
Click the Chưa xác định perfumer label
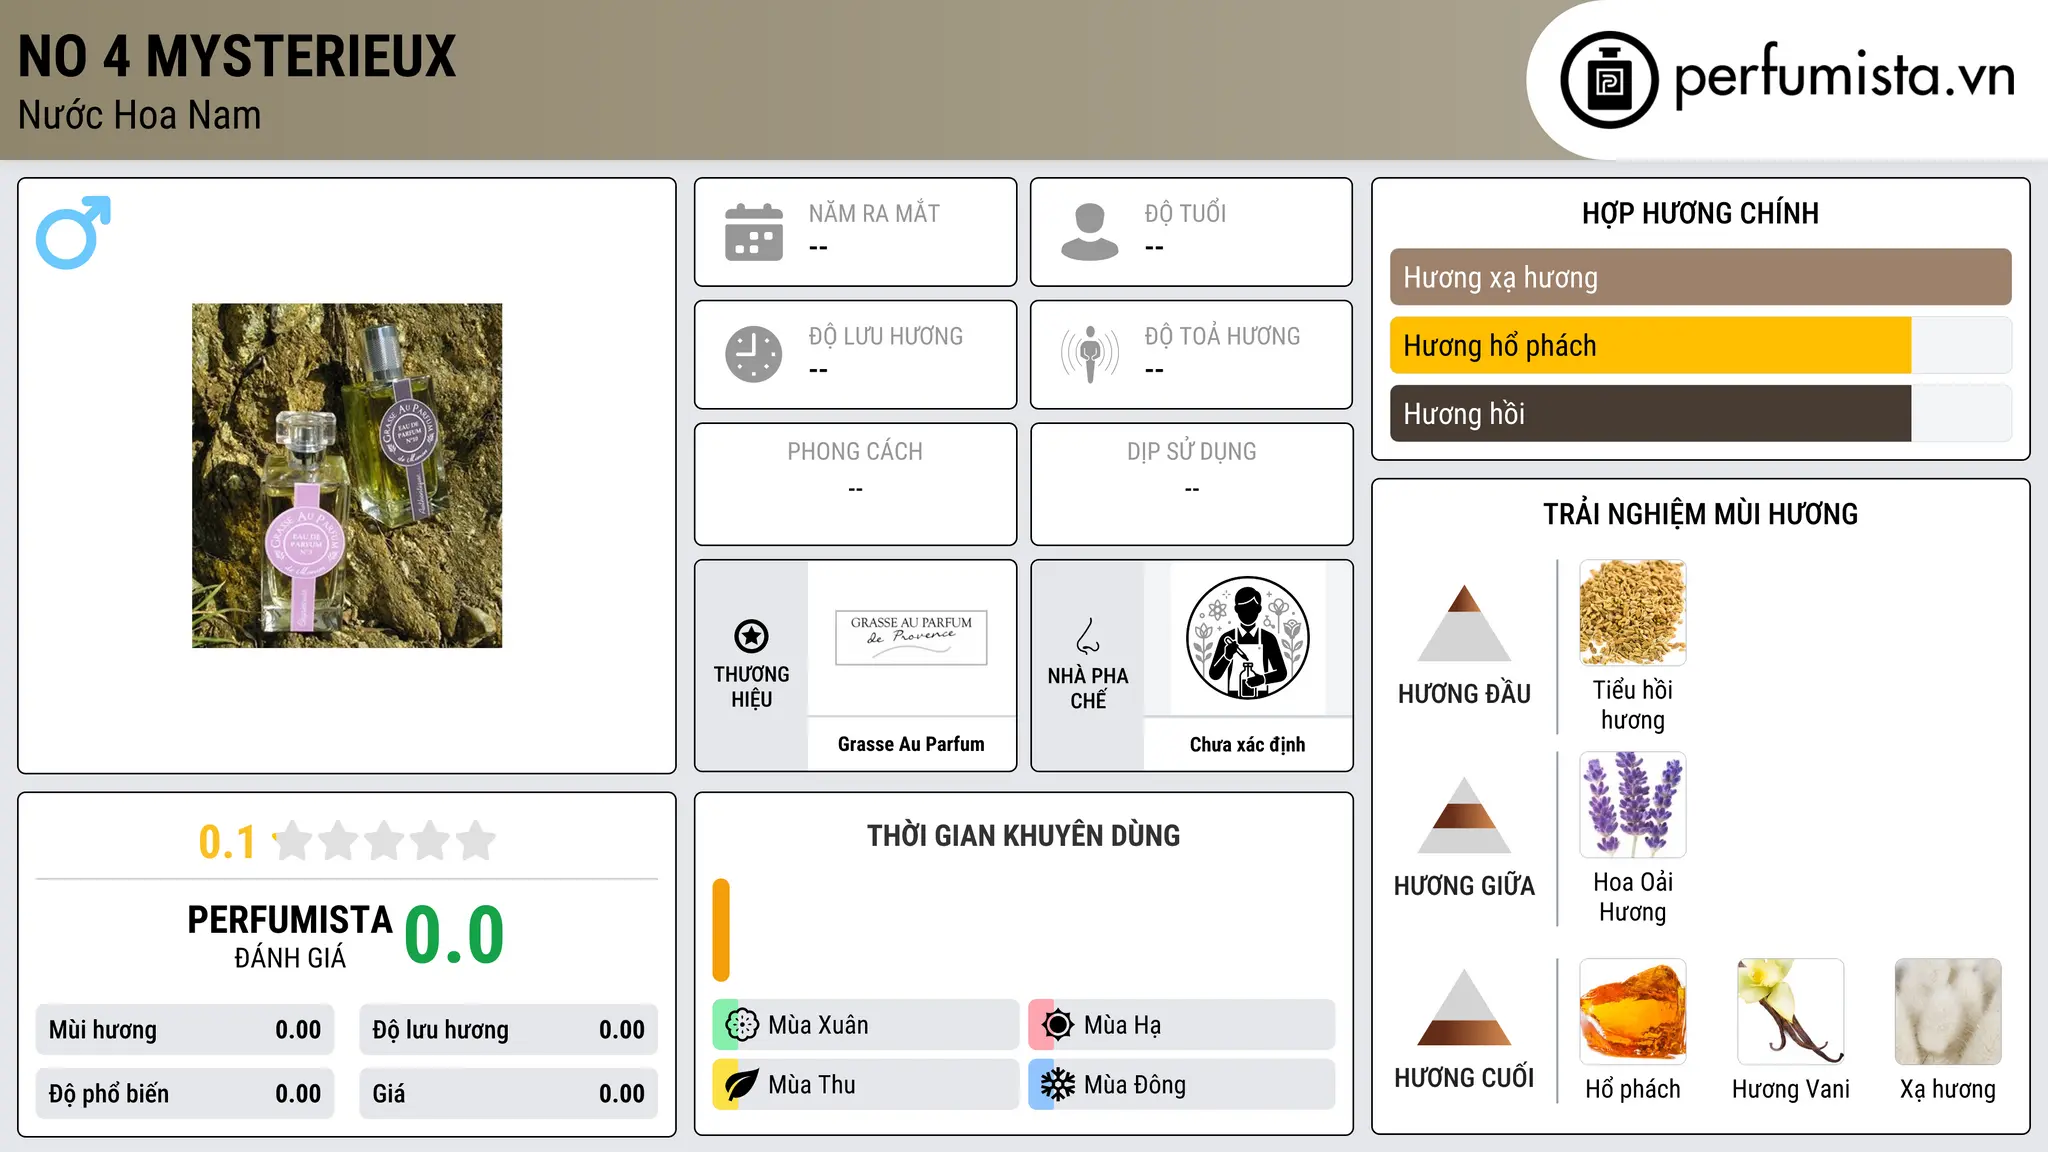pos(1247,744)
